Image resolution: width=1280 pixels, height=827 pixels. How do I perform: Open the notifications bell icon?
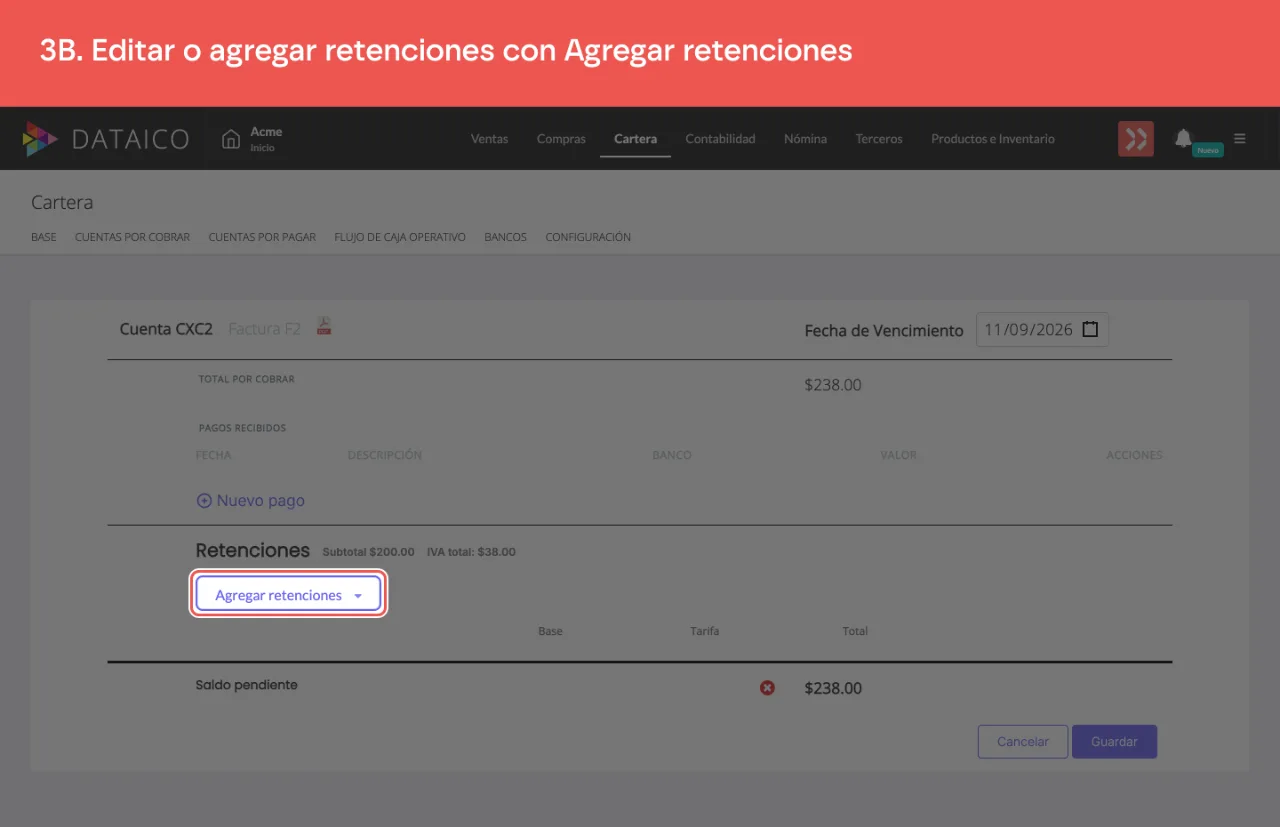pos(1184,138)
